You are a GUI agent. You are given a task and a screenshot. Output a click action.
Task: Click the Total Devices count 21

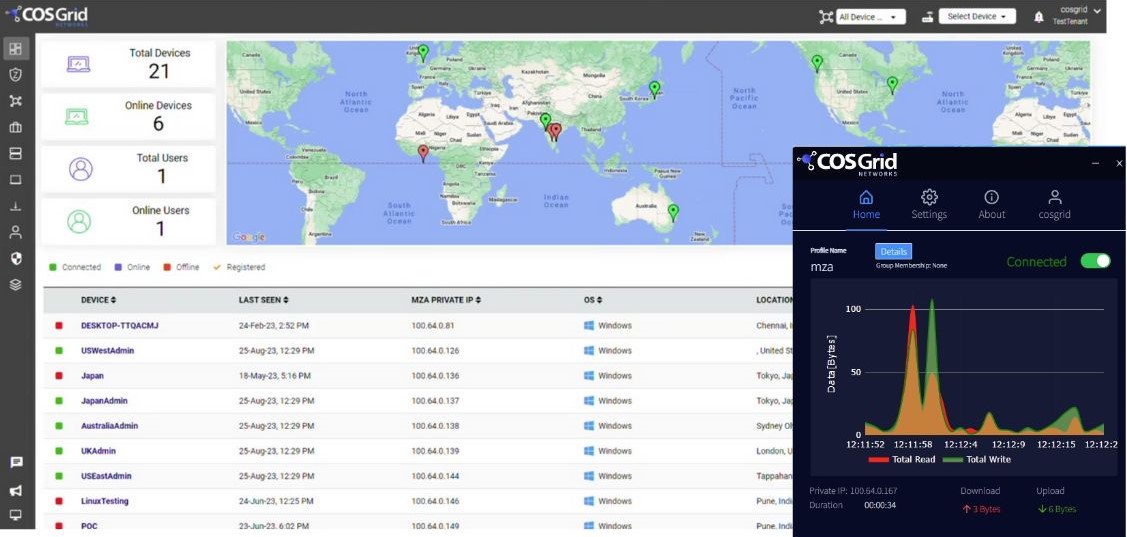pos(159,71)
